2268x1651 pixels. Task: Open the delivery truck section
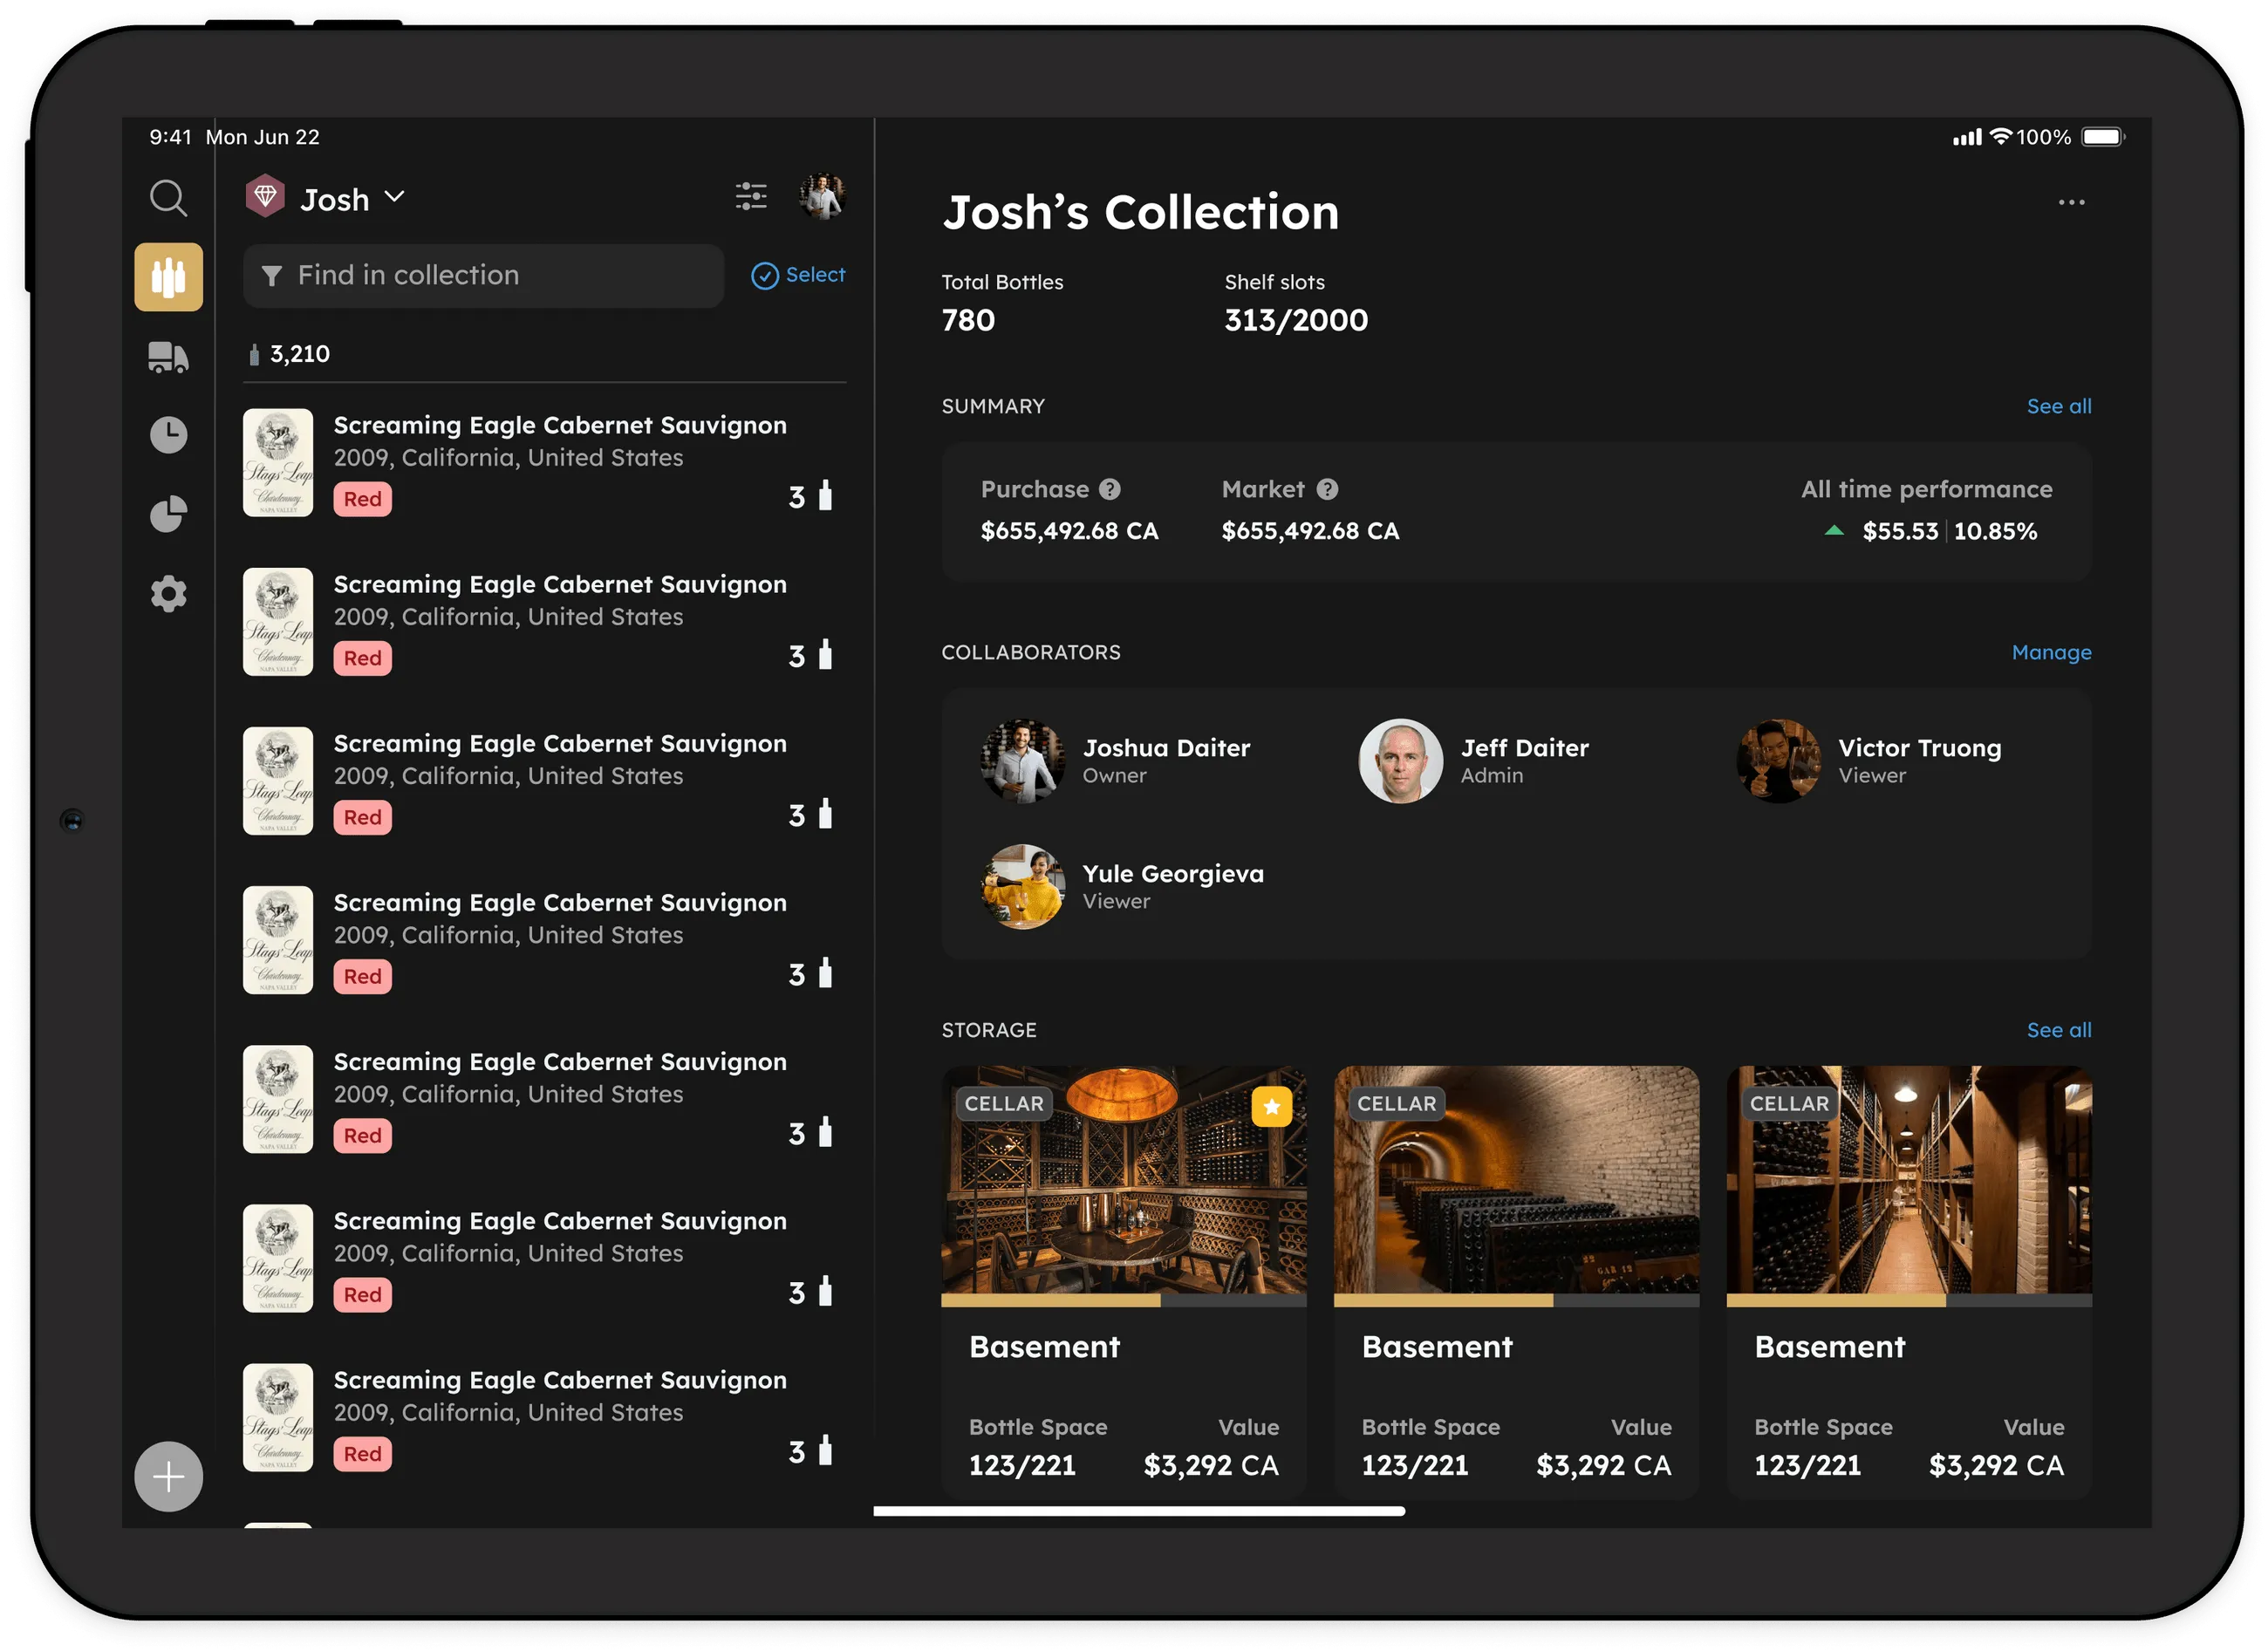point(168,357)
